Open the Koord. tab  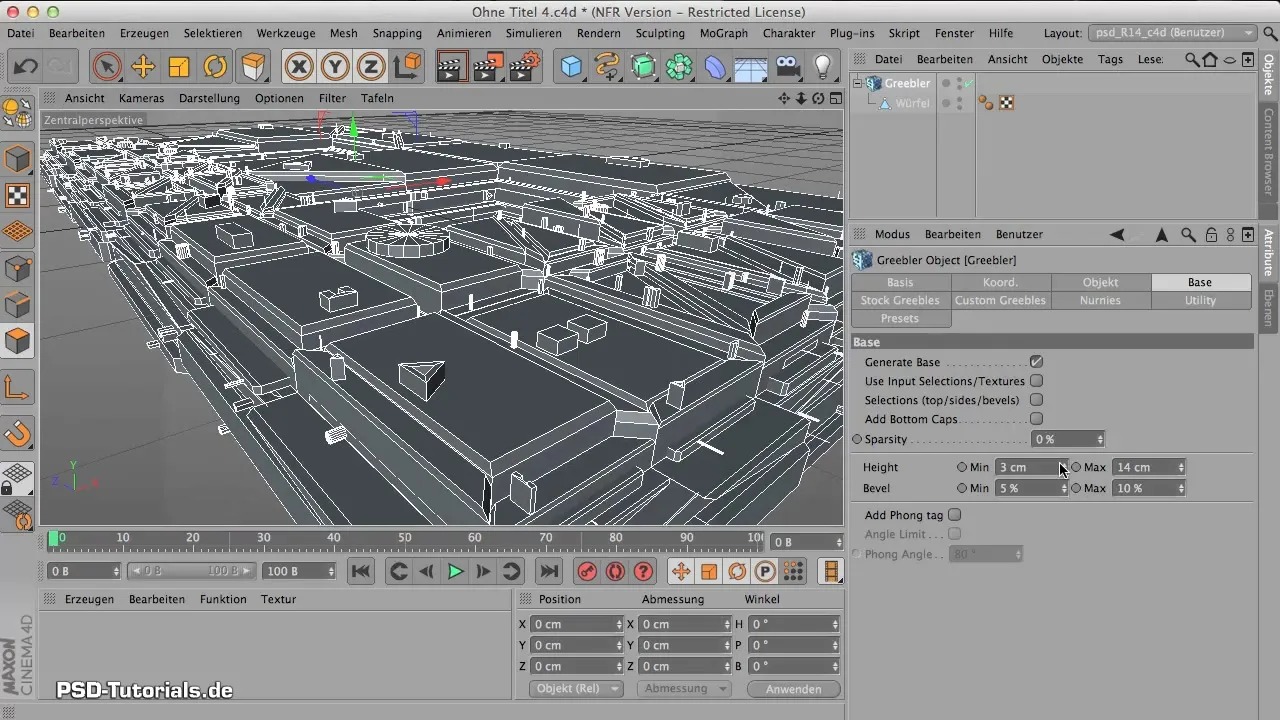[x=1000, y=282]
